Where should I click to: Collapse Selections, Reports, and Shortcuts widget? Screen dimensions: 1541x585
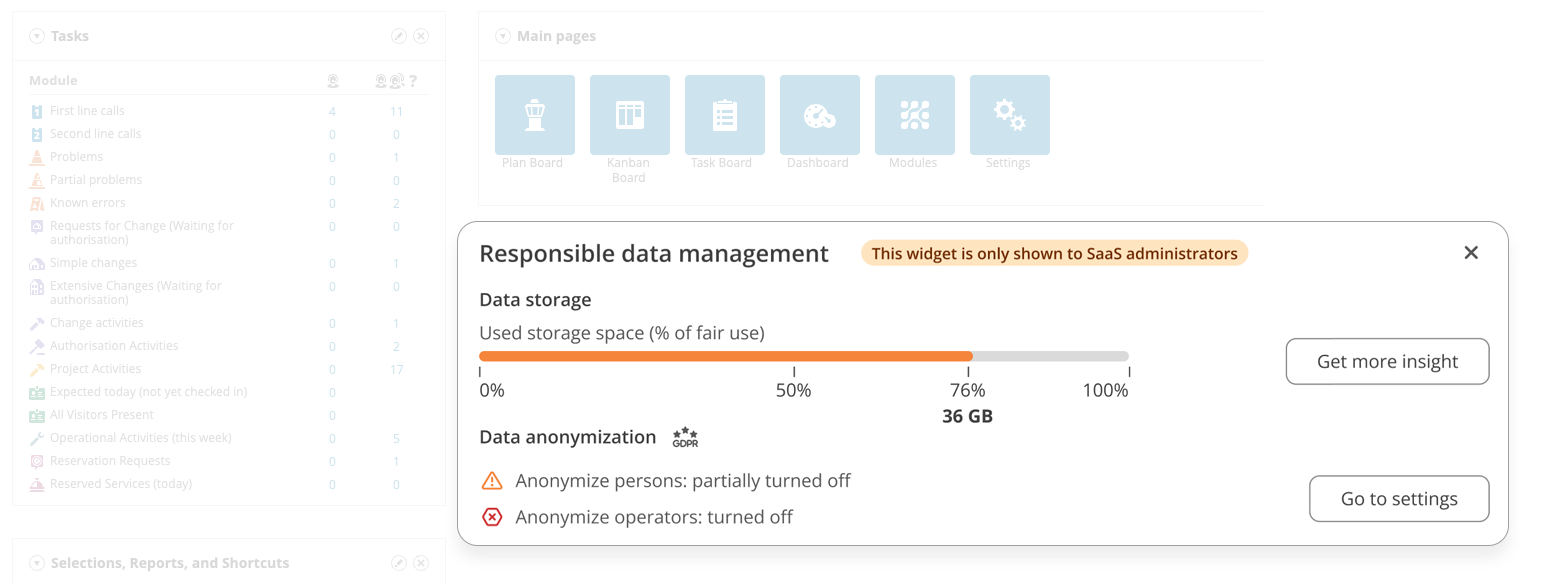(37, 563)
